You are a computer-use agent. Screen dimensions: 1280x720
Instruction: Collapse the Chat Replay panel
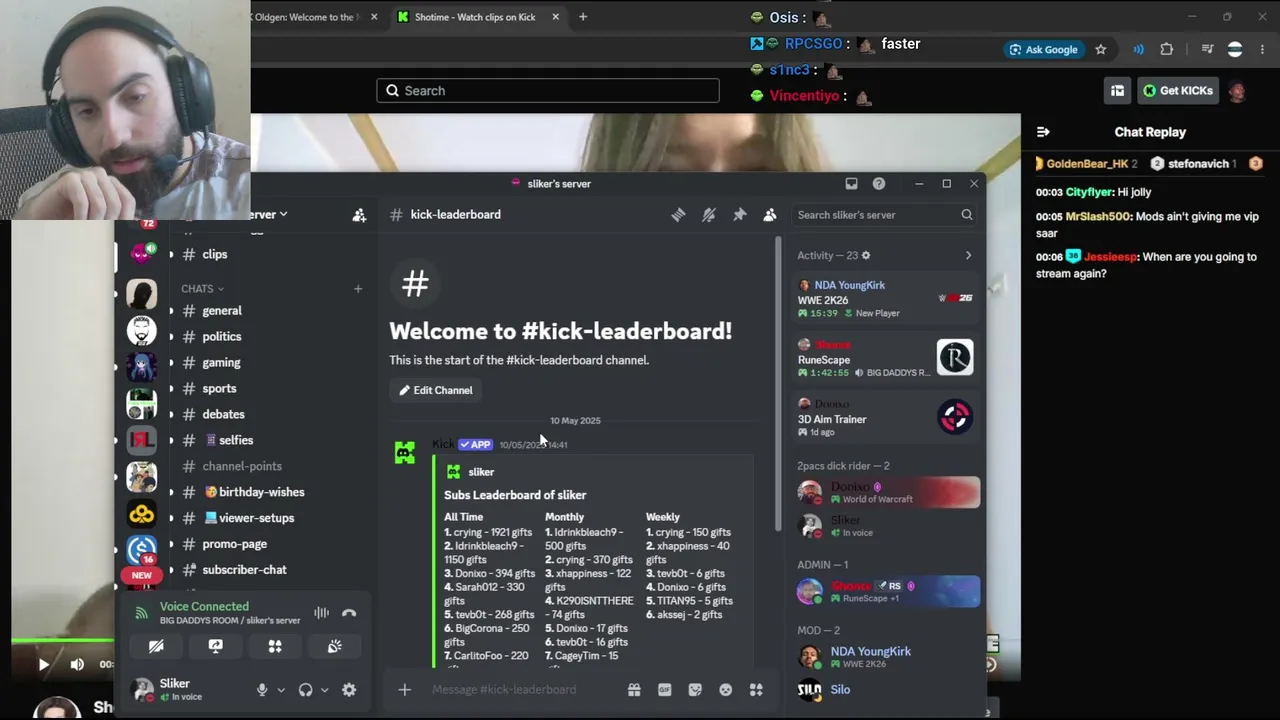tap(1043, 132)
